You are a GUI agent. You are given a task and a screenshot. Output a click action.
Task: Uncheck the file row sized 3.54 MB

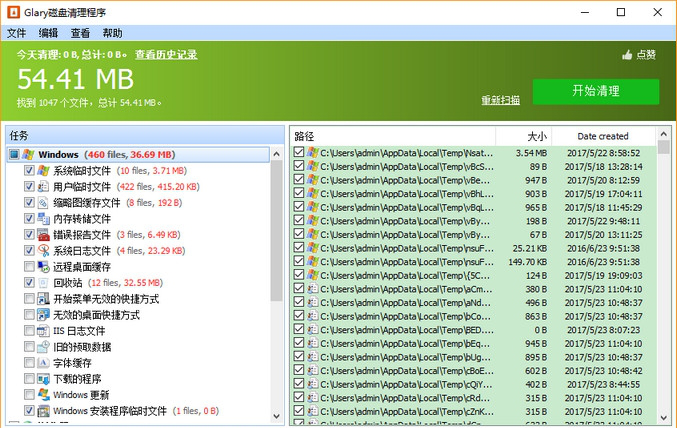tap(298, 152)
